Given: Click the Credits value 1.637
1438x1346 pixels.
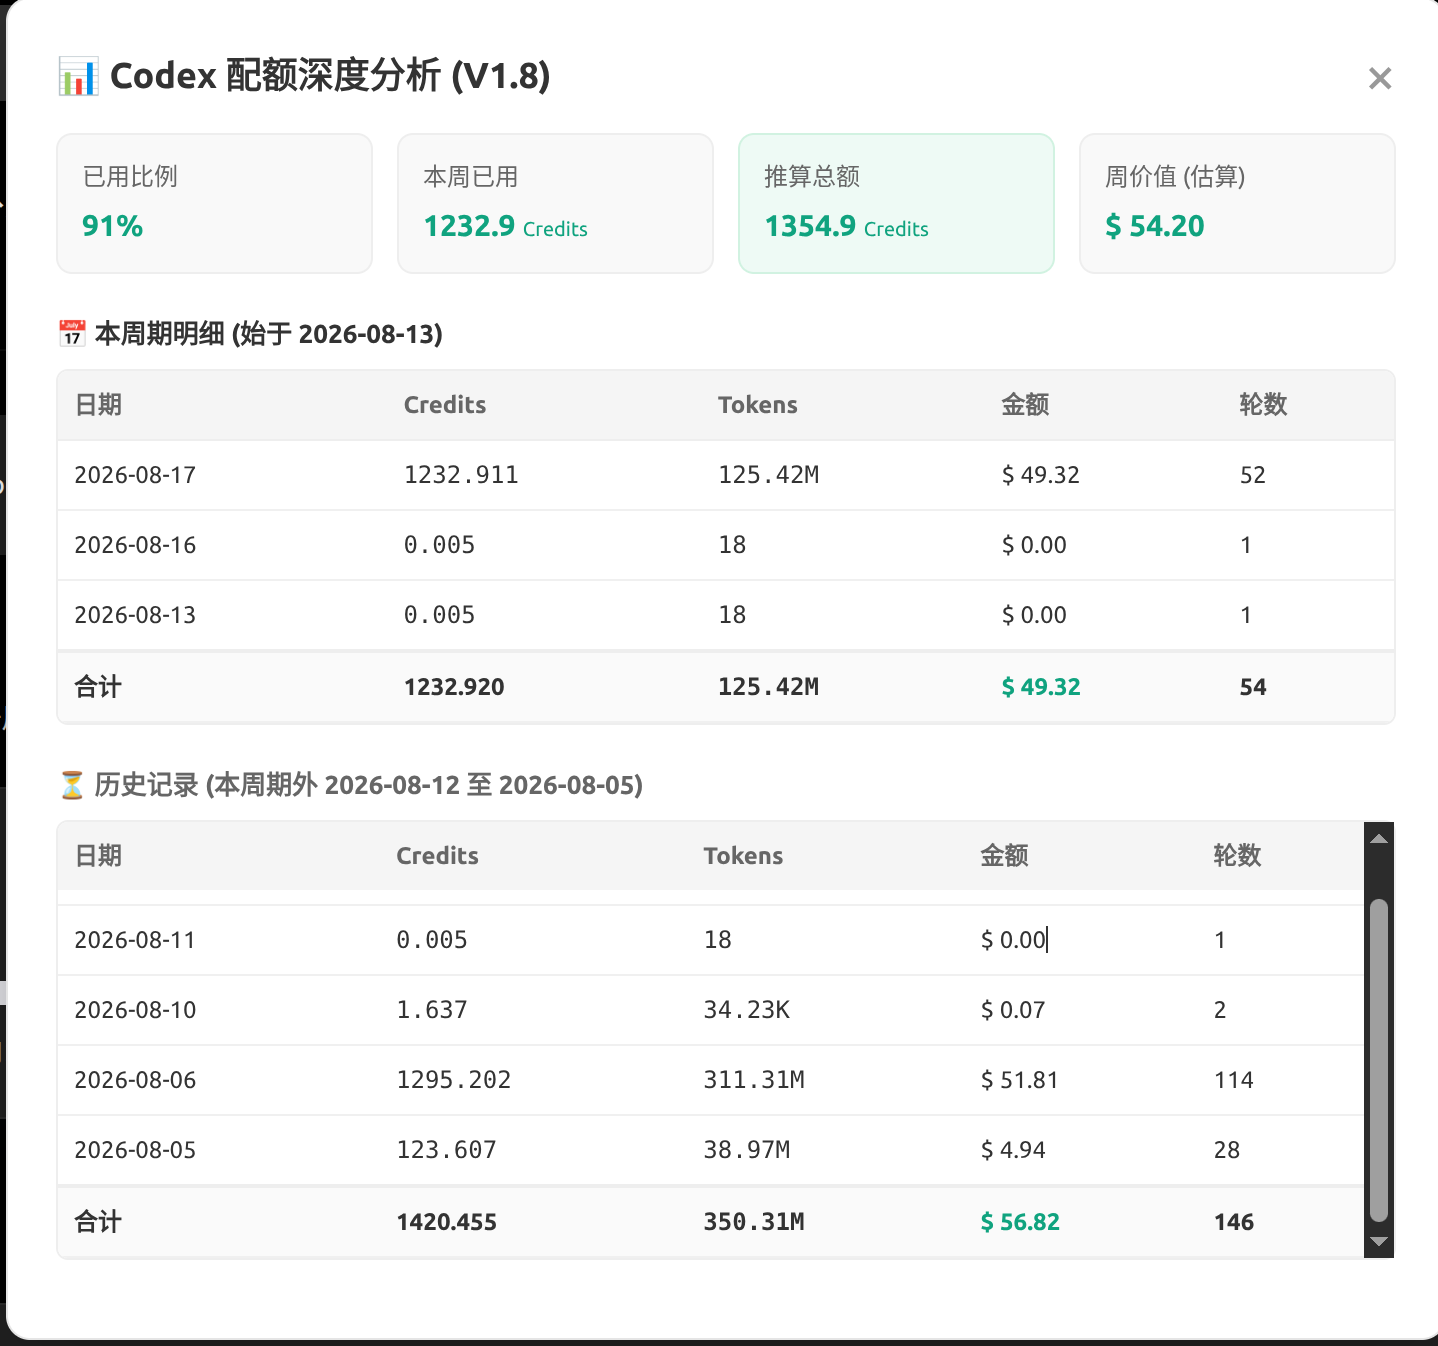Looking at the screenshot, I should pyautogui.click(x=432, y=1010).
